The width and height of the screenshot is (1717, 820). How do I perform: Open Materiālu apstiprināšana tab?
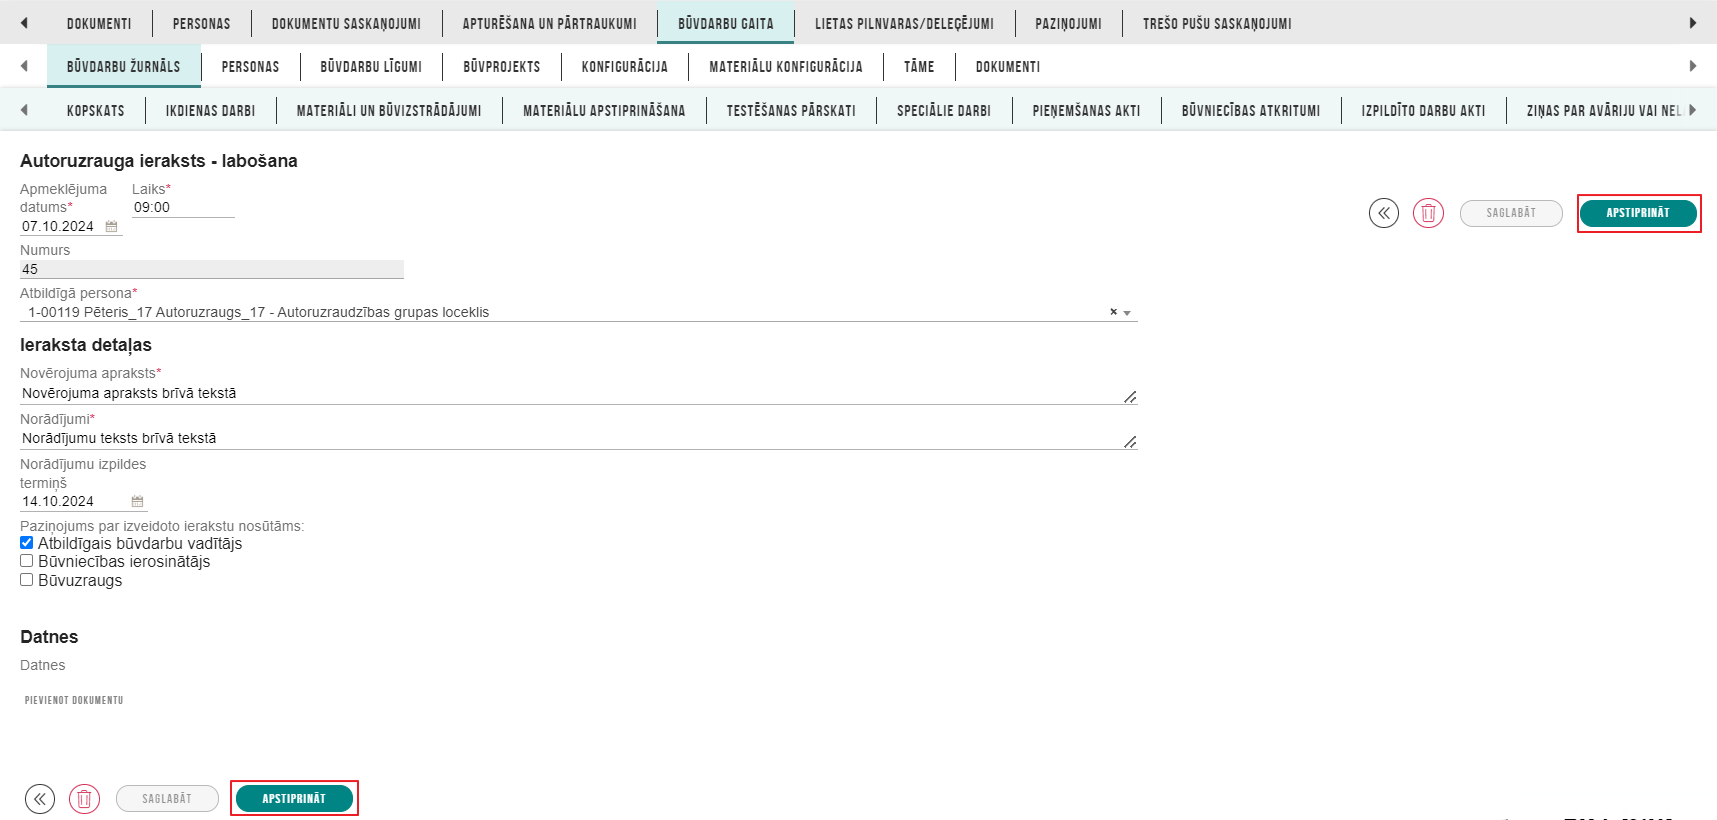[x=604, y=110]
